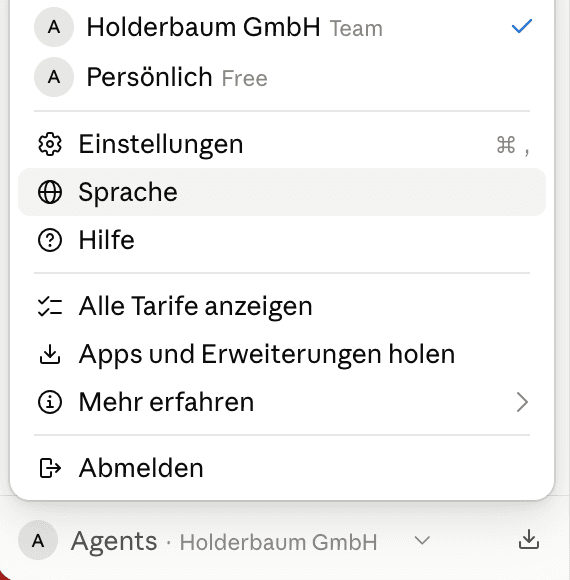Select the Holderbaum GmbH Team workspace
Image resolution: width=570 pixels, height=580 pixels.
(x=282, y=27)
